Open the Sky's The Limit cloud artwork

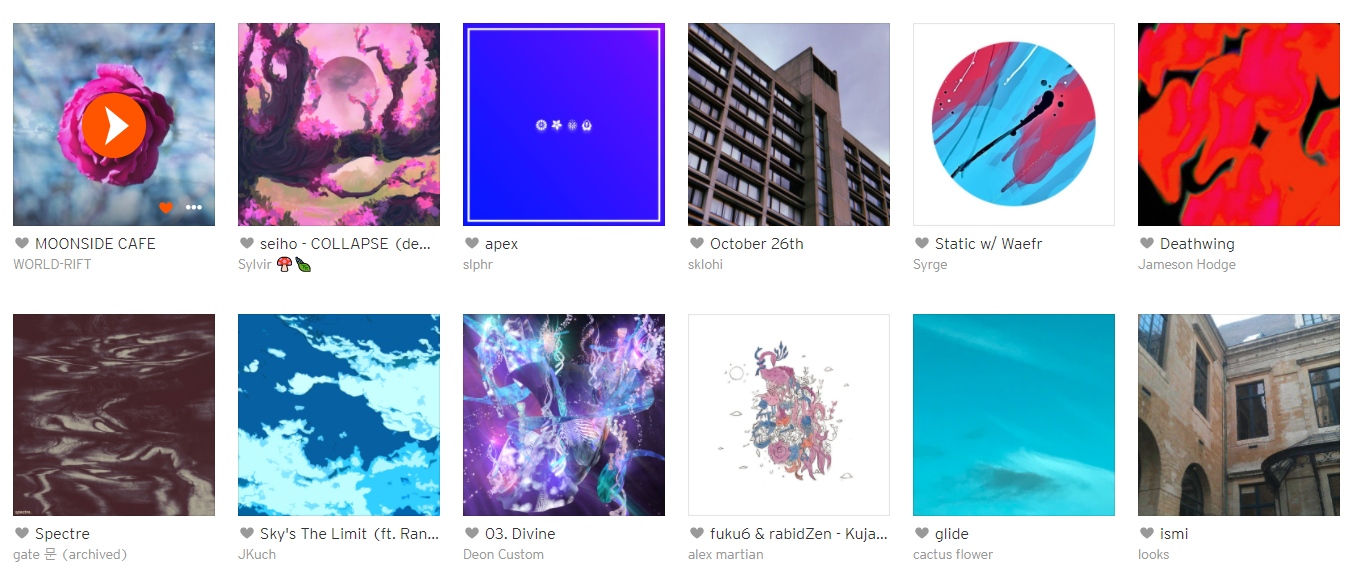339,415
